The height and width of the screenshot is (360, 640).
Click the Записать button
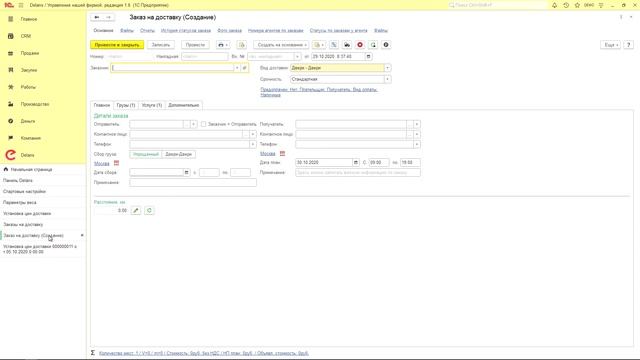click(161, 45)
